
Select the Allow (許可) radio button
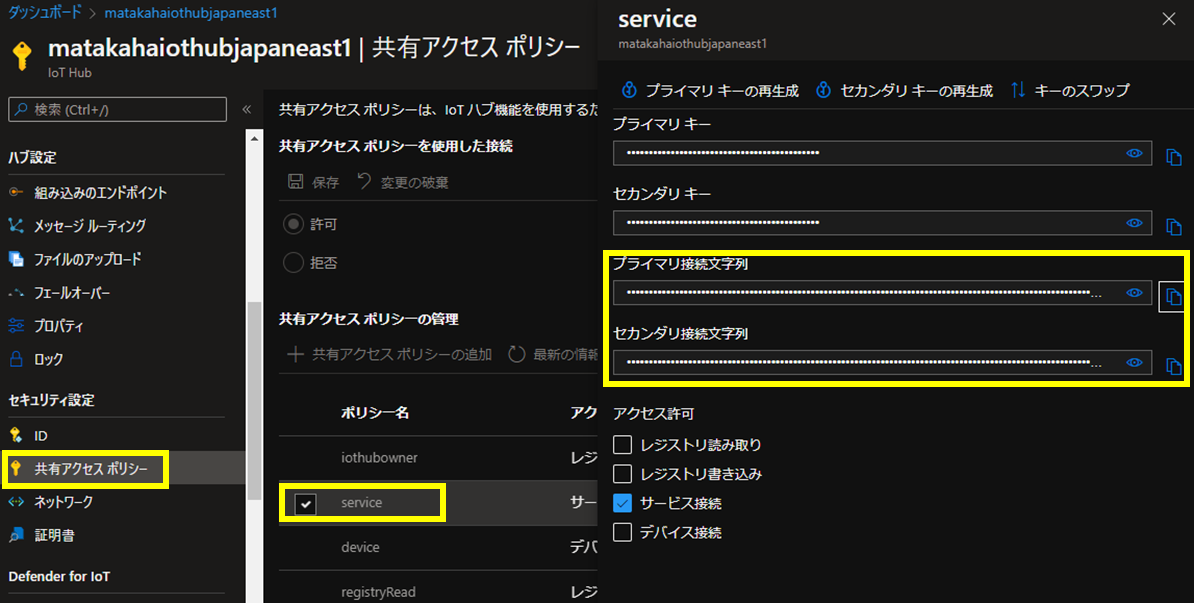click(x=293, y=225)
